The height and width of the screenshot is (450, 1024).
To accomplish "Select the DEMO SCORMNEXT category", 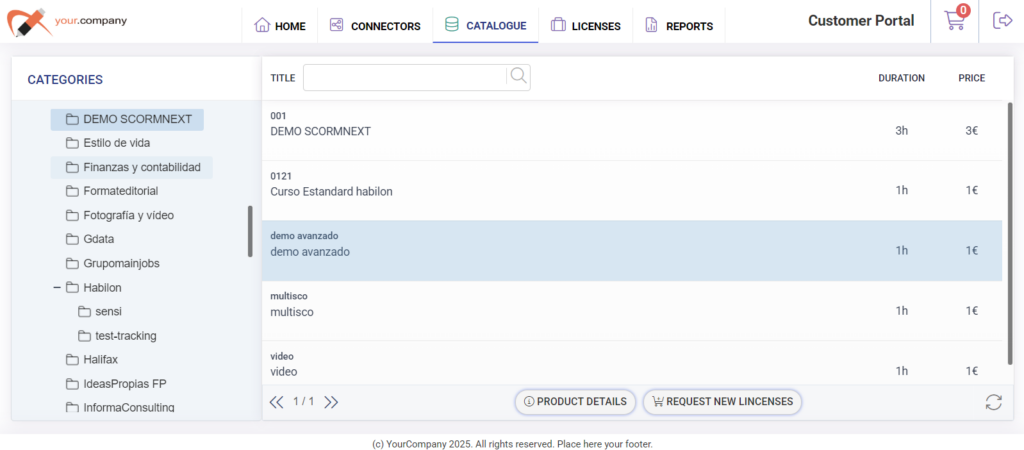I will pos(127,120).
